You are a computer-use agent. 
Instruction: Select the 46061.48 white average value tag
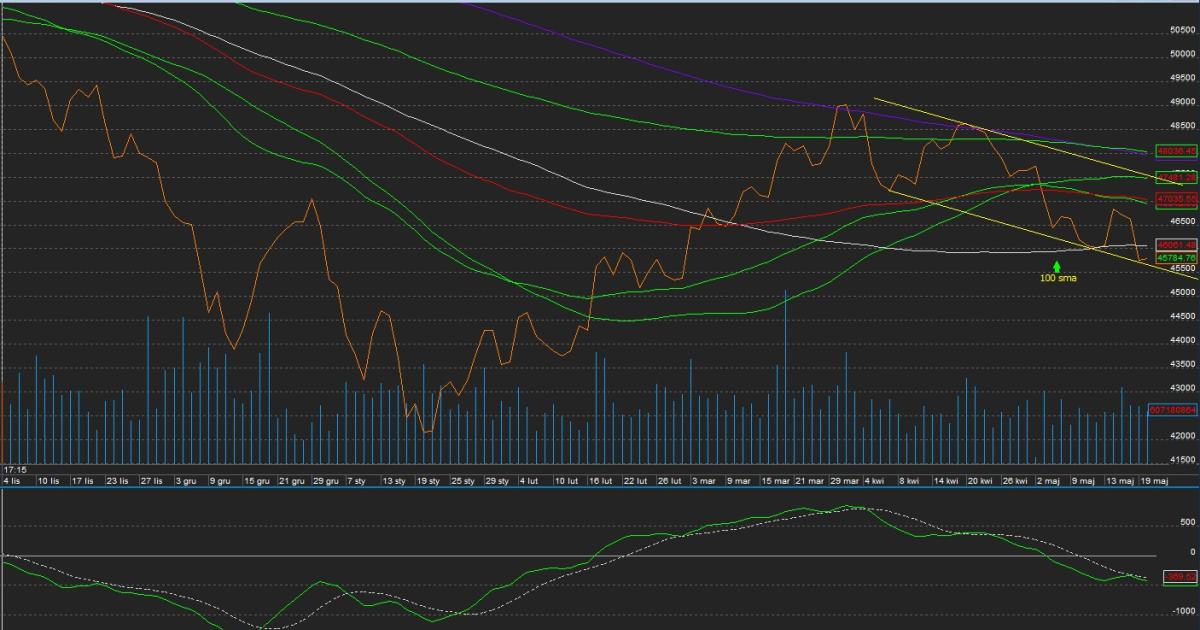pyautogui.click(x=1176, y=245)
